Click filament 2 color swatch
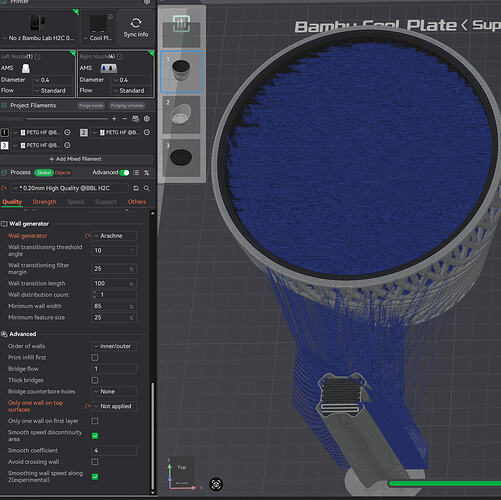501x500 pixels. 84,132
